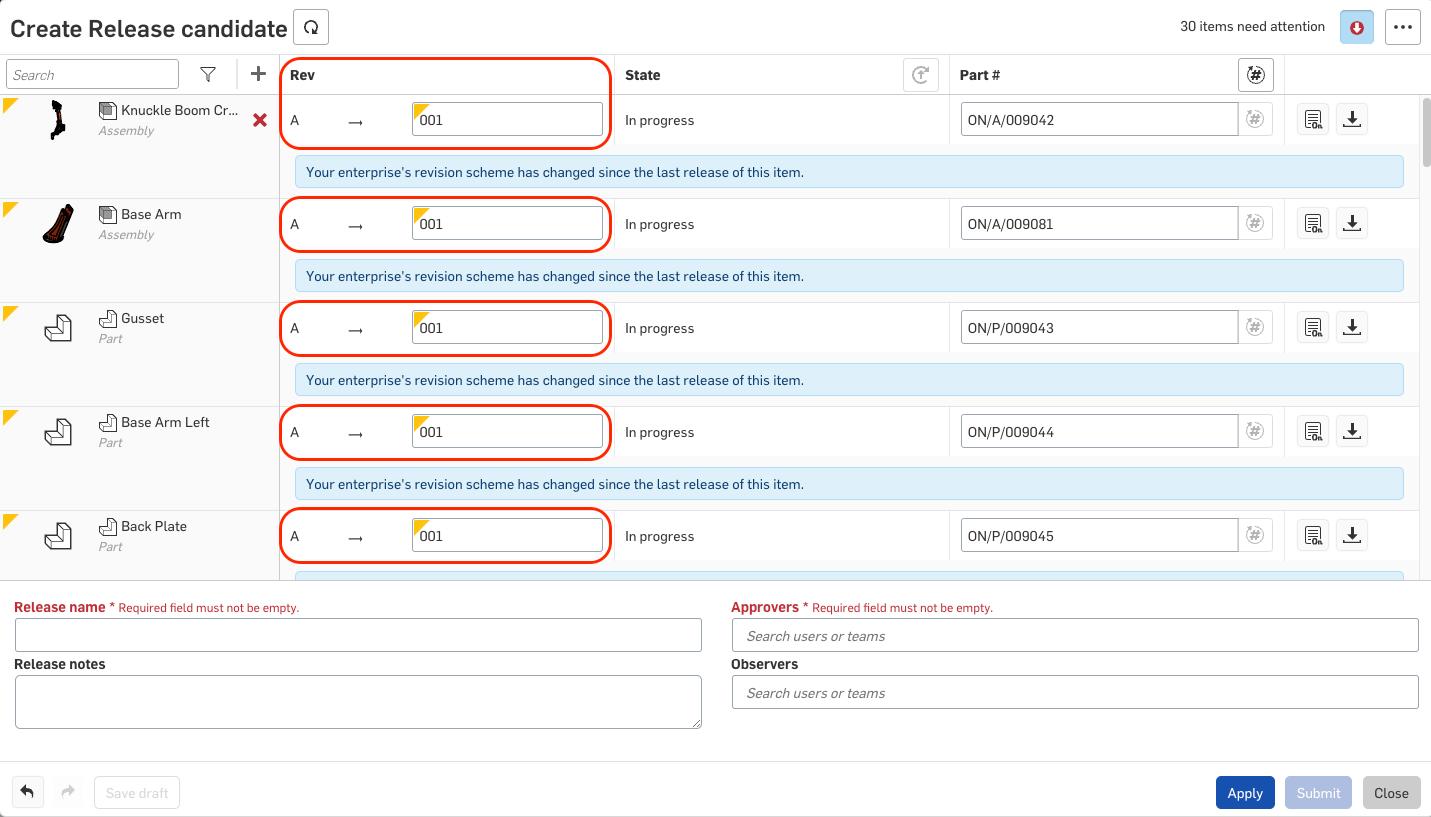1431x817 pixels.
Task: Open the Observers search users field
Action: click(1075, 692)
